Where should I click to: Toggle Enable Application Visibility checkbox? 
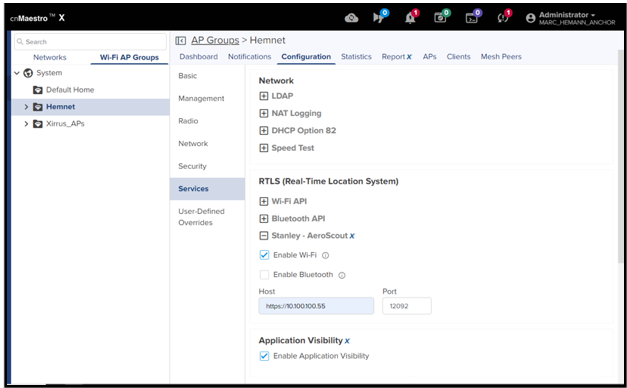click(x=264, y=356)
